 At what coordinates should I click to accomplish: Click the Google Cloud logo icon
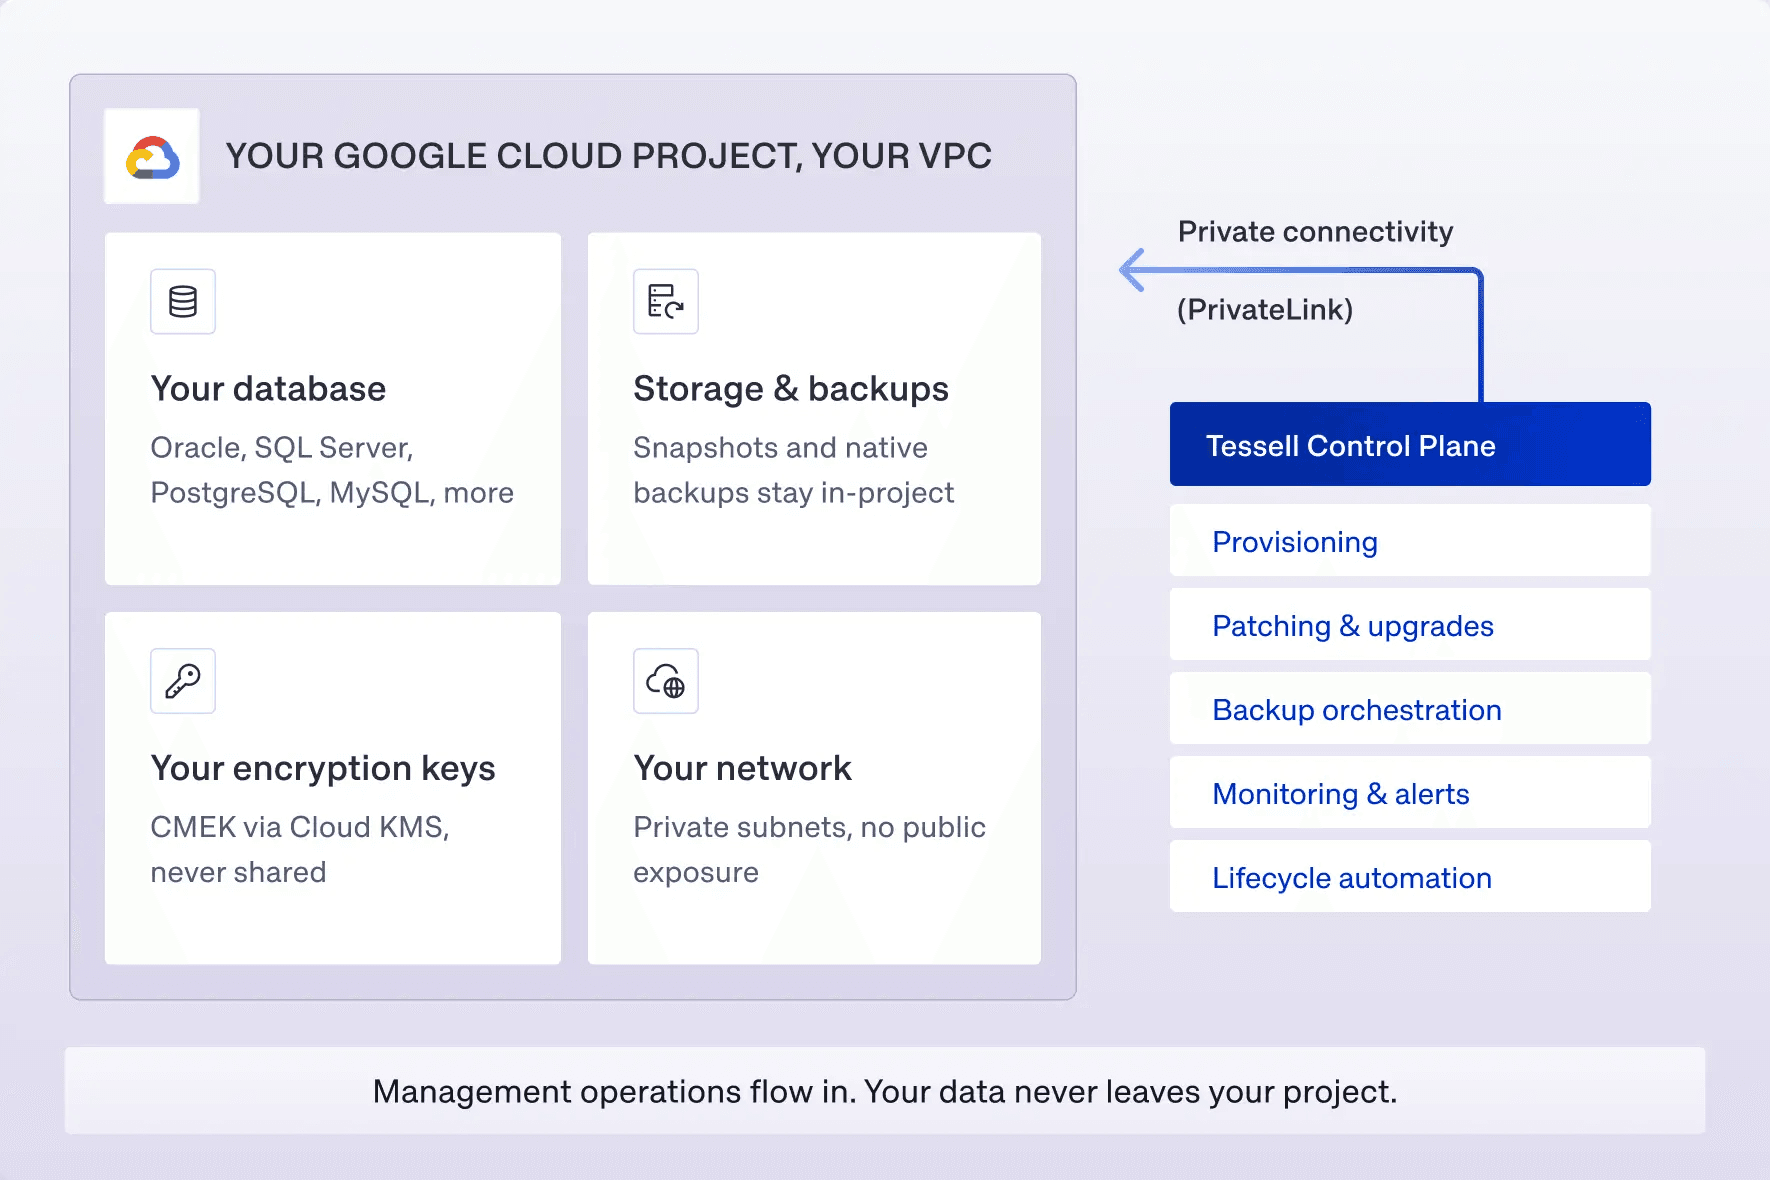(x=152, y=157)
